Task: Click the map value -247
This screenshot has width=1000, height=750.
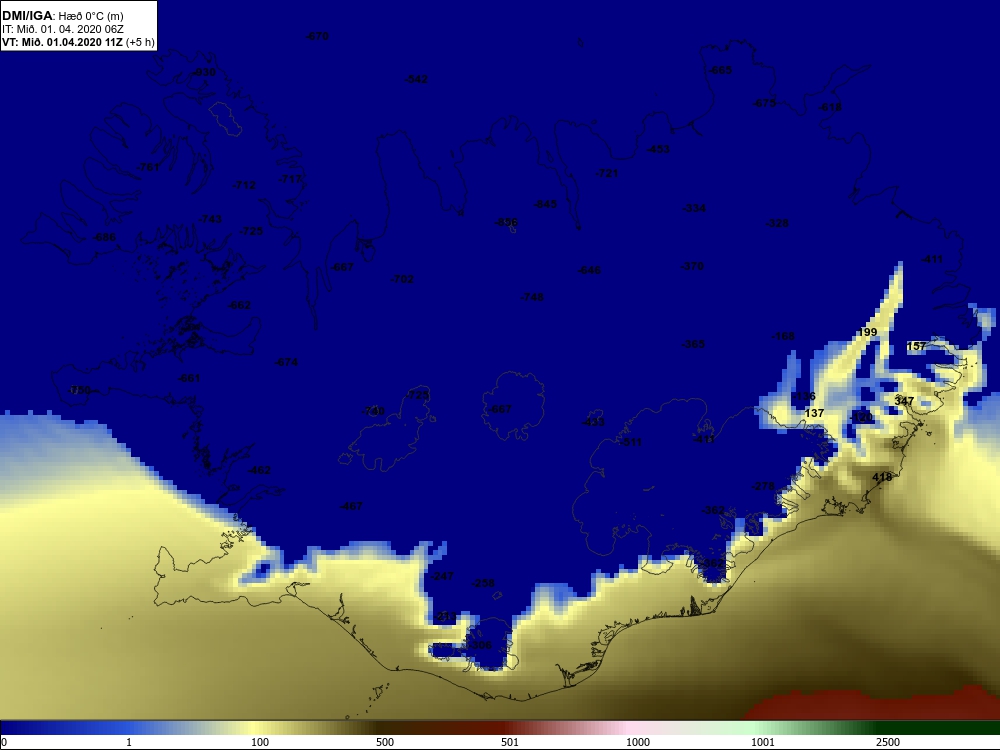Action: (x=443, y=576)
